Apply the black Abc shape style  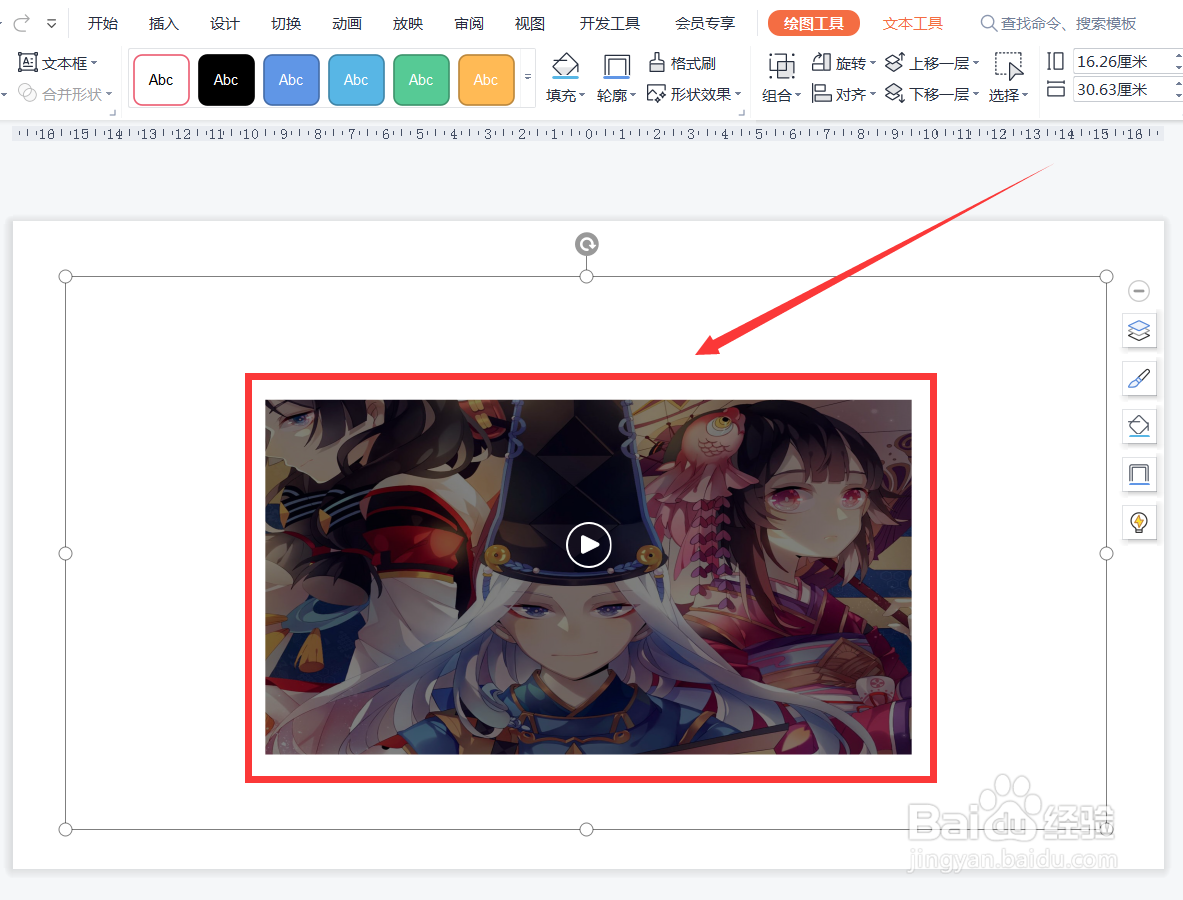pyautogui.click(x=226, y=80)
